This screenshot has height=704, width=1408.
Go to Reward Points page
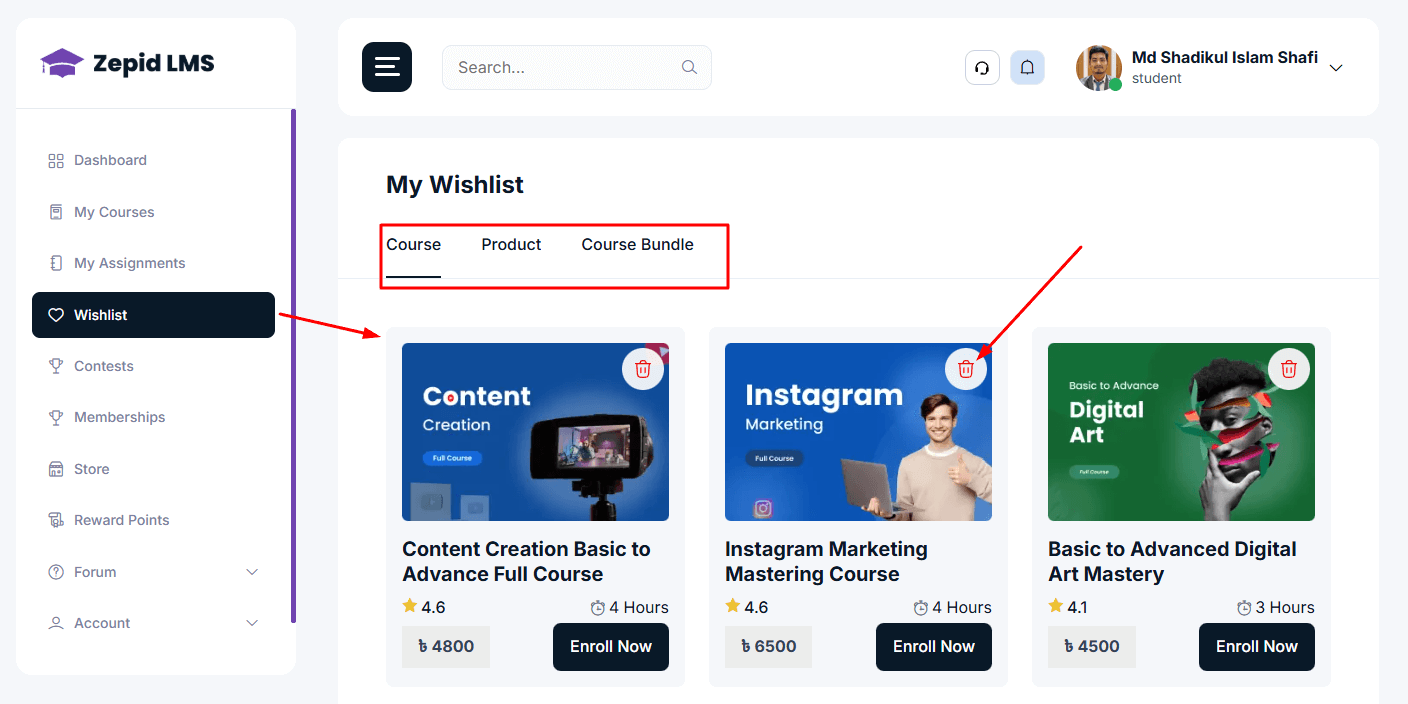[121, 520]
